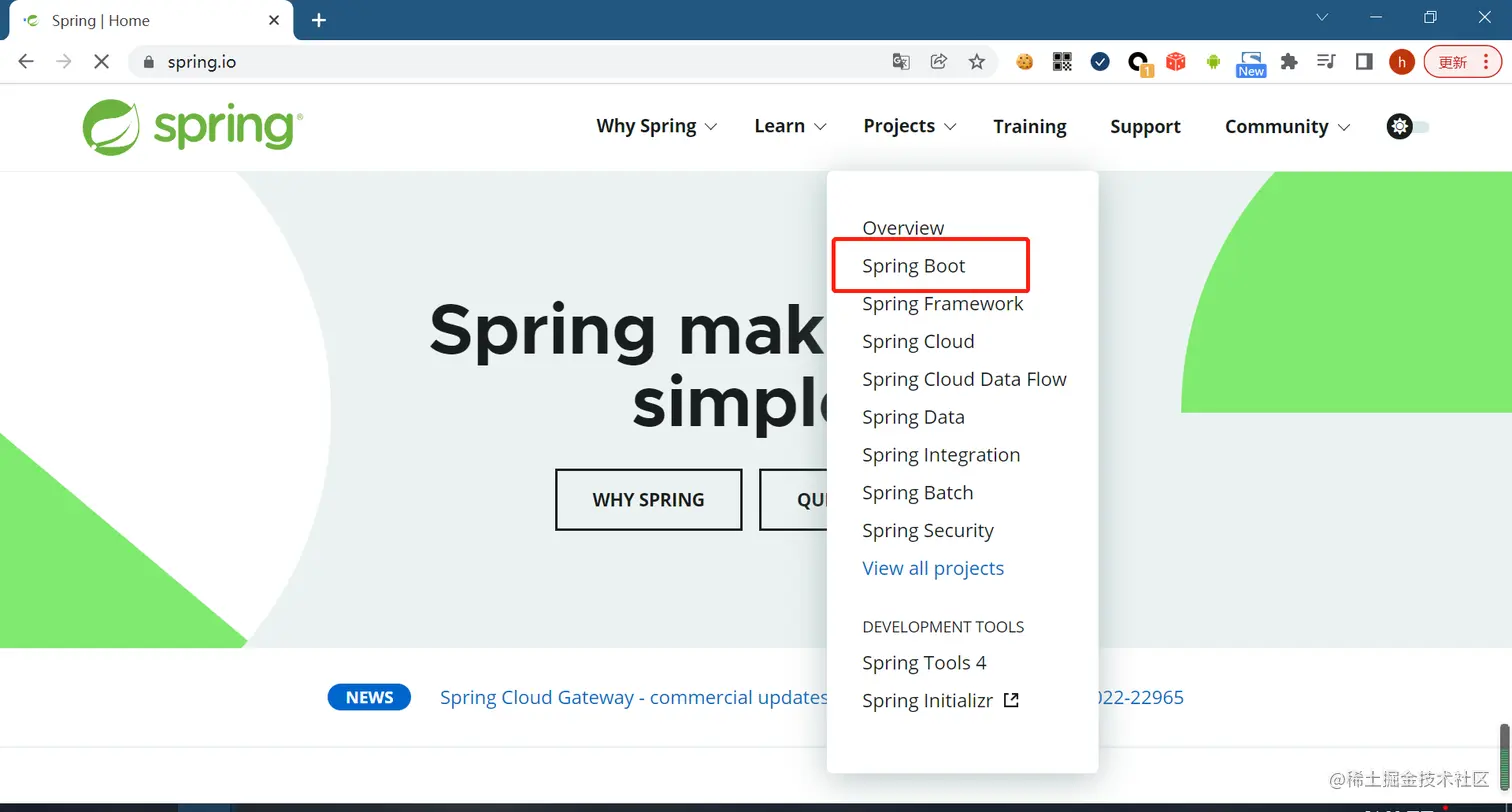The height and width of the screenshot is (812, 1512).
Task: Open the Extensions puzzle menu
Action: tap(1289, 62)
